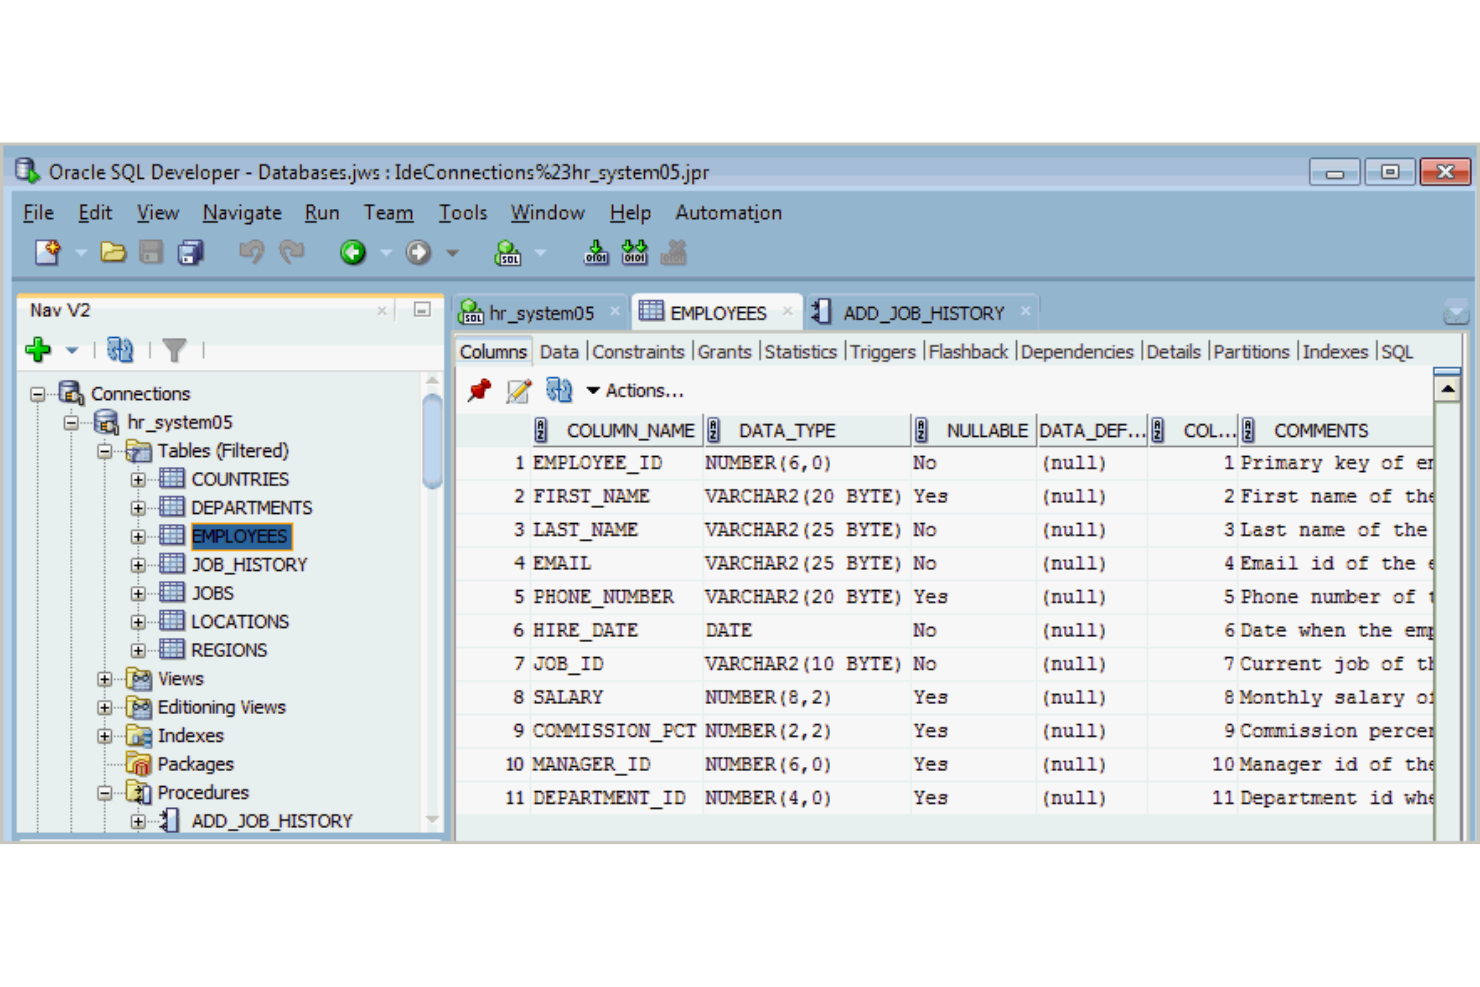Undo the last action
The height and width of the screenshot is (987, 1480).
tap(252, 252)
